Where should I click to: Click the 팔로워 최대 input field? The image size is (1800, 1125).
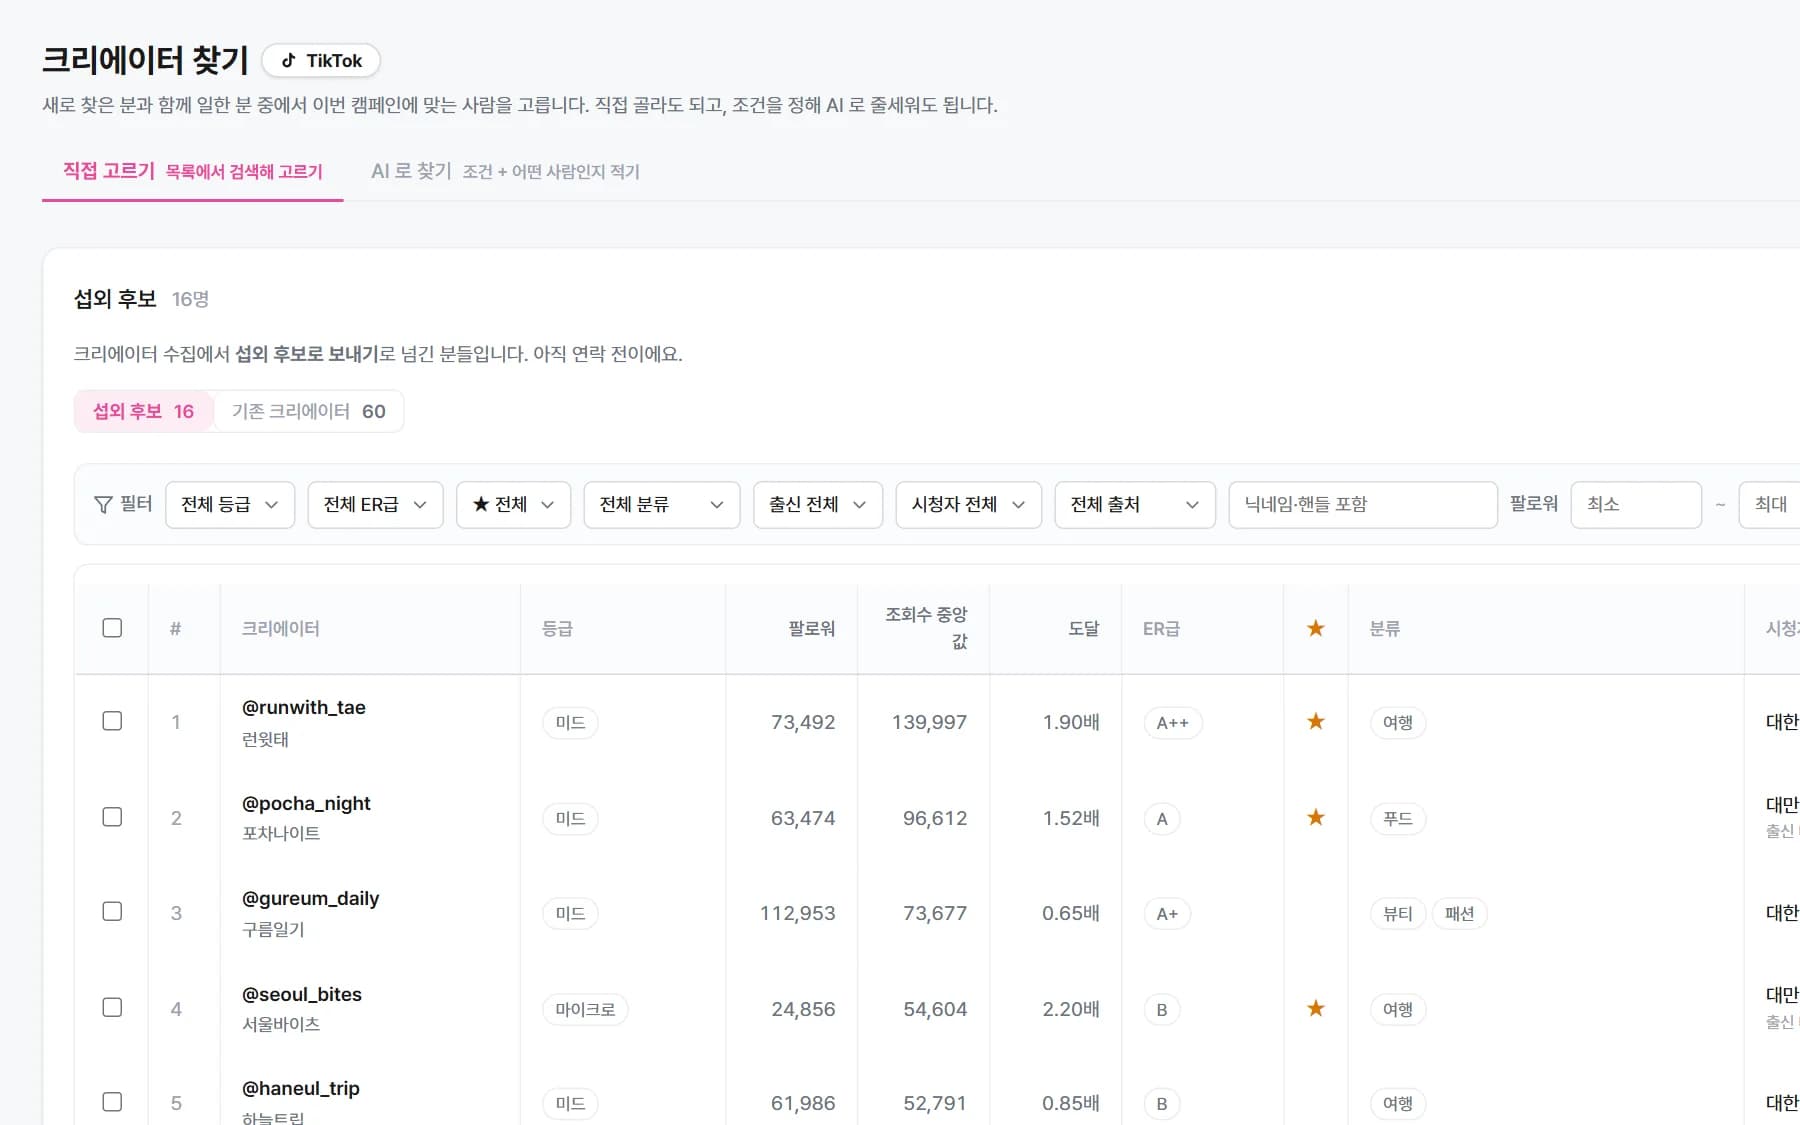coord(1770,505)
